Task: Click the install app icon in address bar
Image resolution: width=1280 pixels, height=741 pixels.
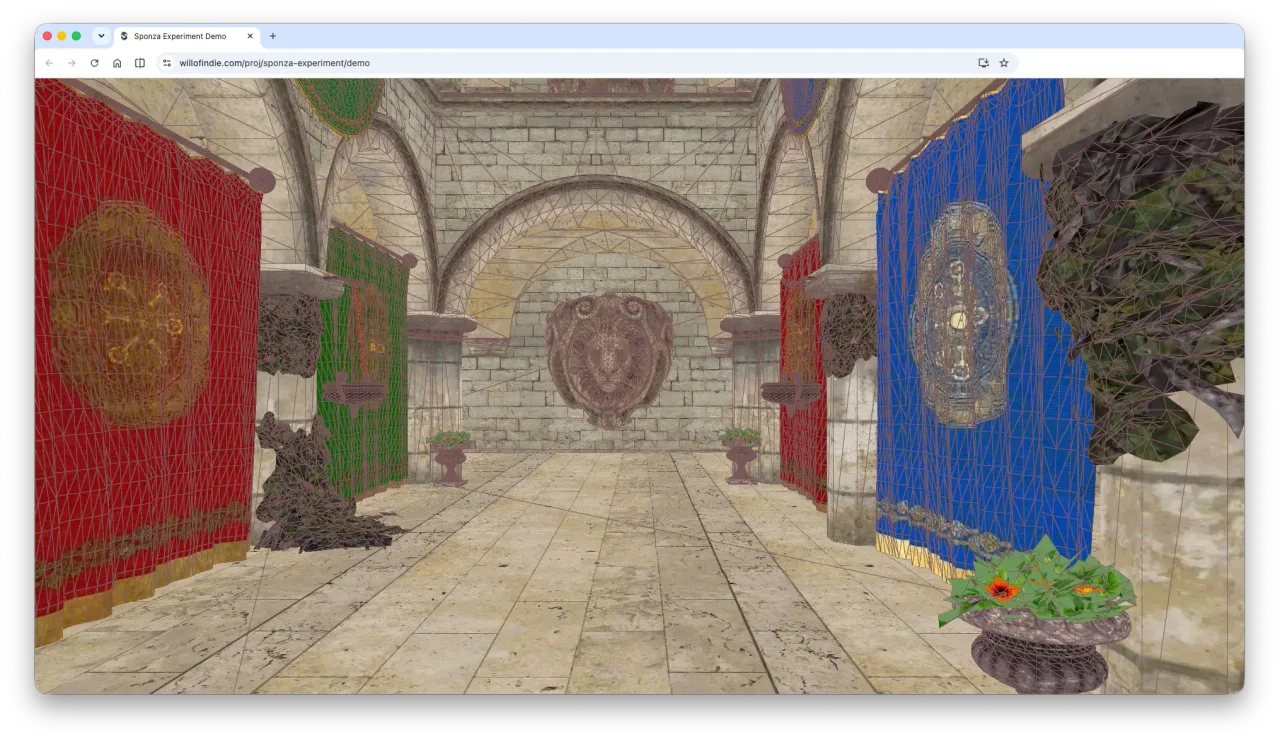Action: coord(983,63)
